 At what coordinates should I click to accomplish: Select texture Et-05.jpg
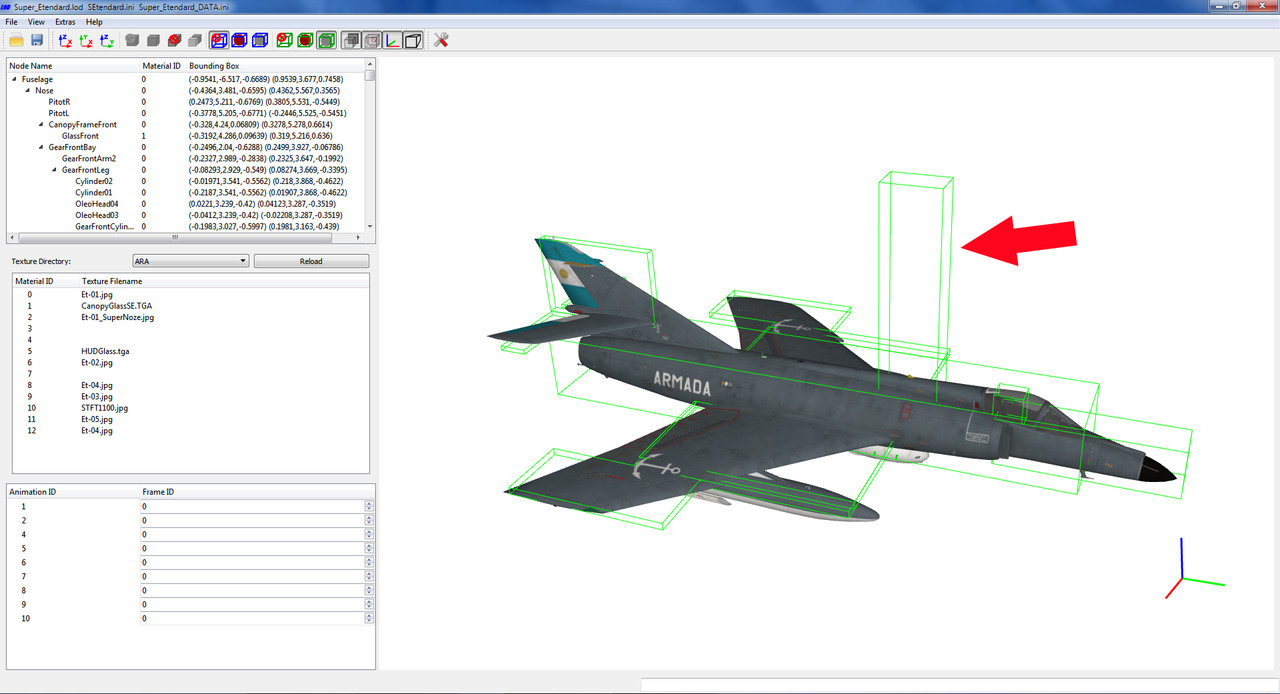pos(98,419)
